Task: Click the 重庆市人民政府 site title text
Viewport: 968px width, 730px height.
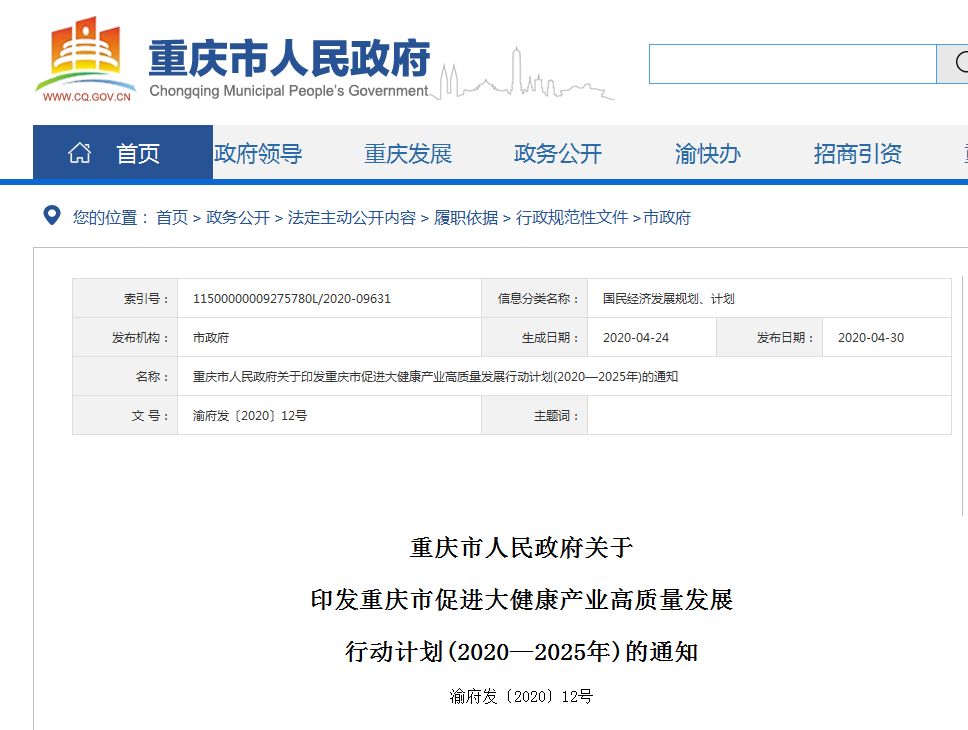Action: point(290,58)
